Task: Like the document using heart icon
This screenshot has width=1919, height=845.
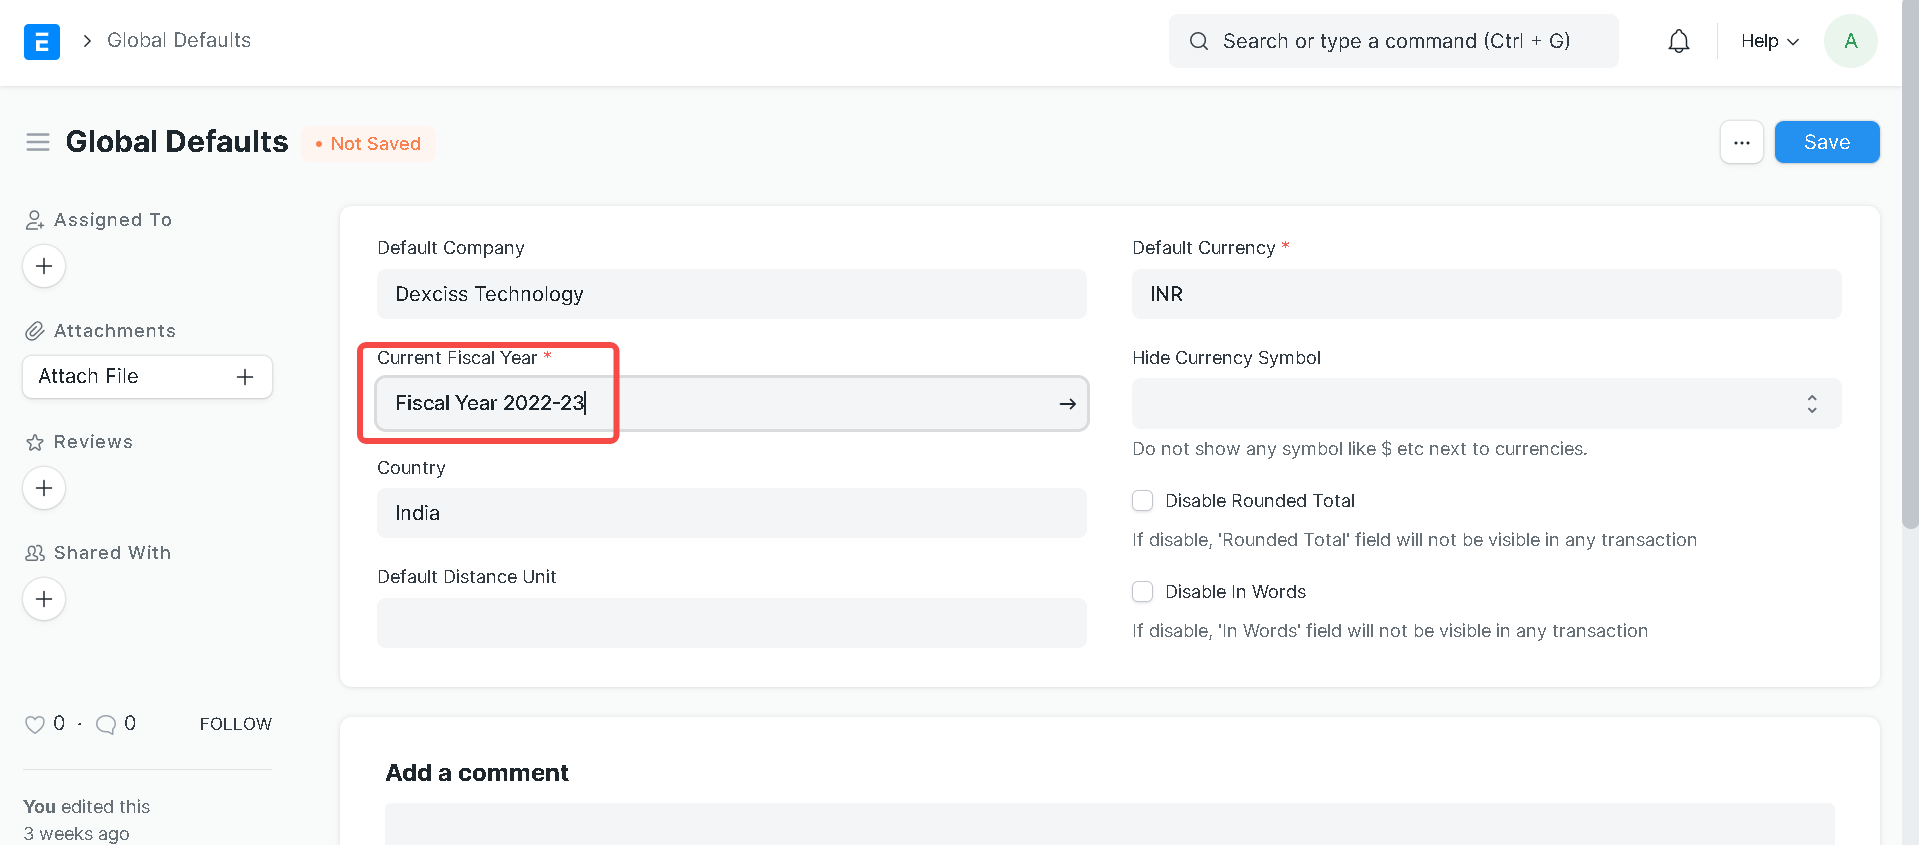Action: (35, 724)
